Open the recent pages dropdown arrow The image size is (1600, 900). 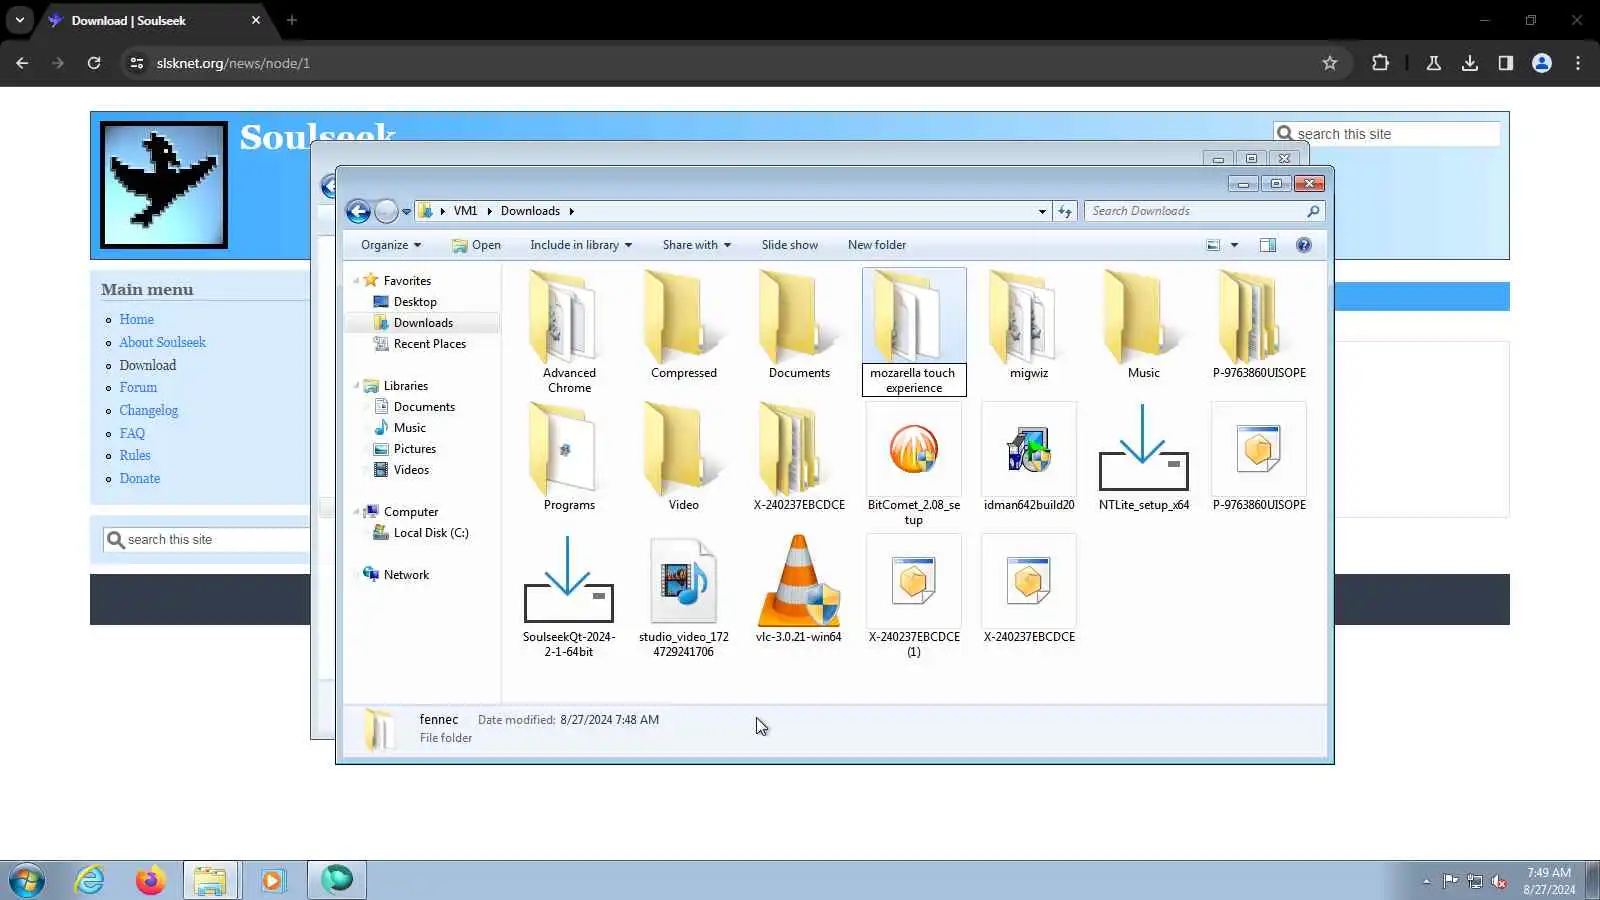tap(406, 212)
